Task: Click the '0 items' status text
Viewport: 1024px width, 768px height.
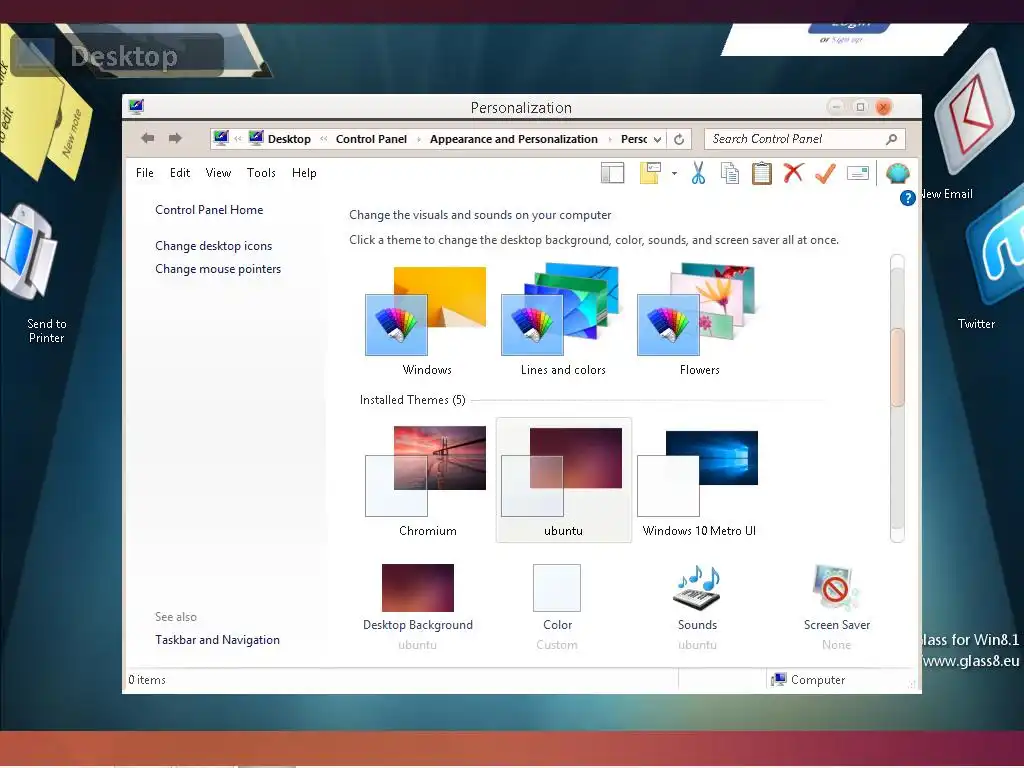Action: [147, 680]
